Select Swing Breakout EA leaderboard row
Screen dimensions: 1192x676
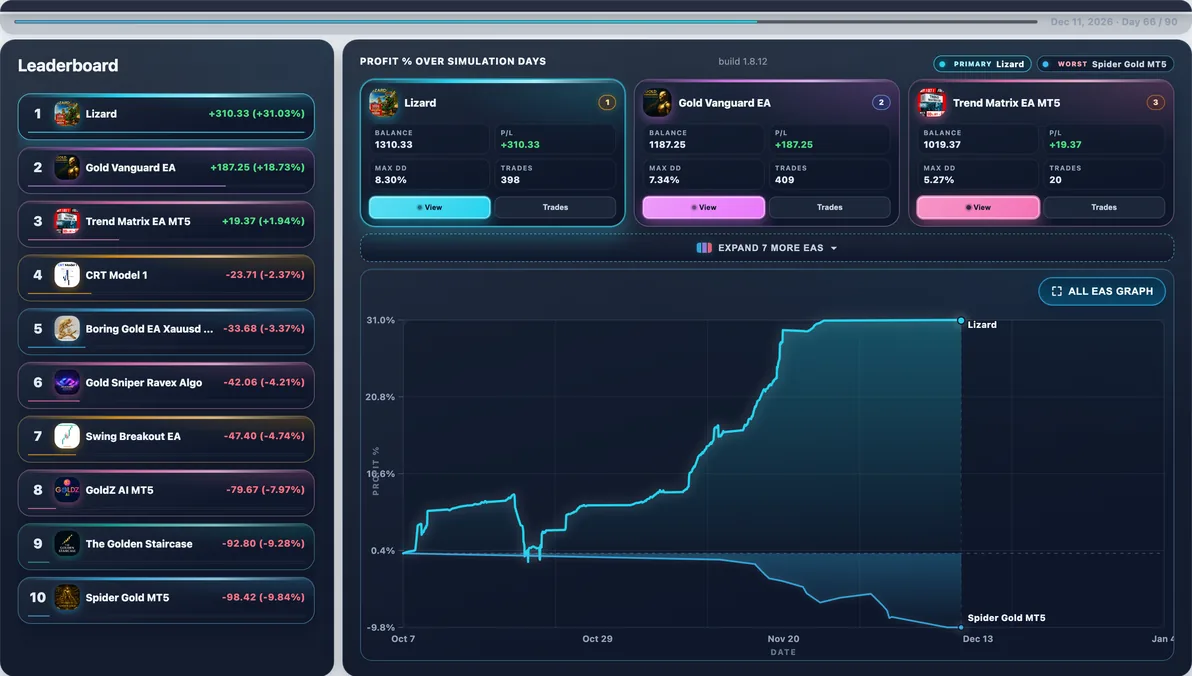click(x=166, y=439)
